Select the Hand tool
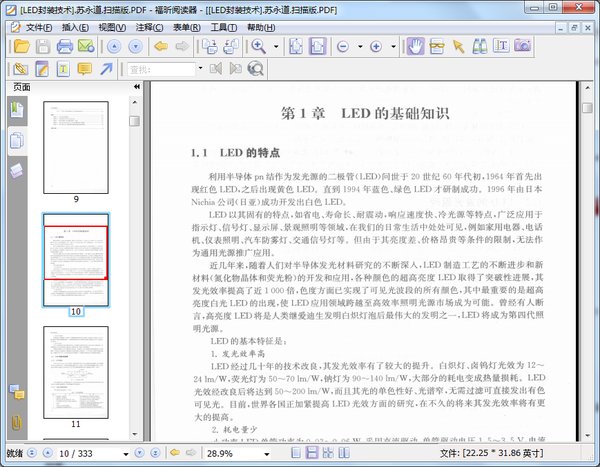600x467 pixels. click(x=415, y=46)
